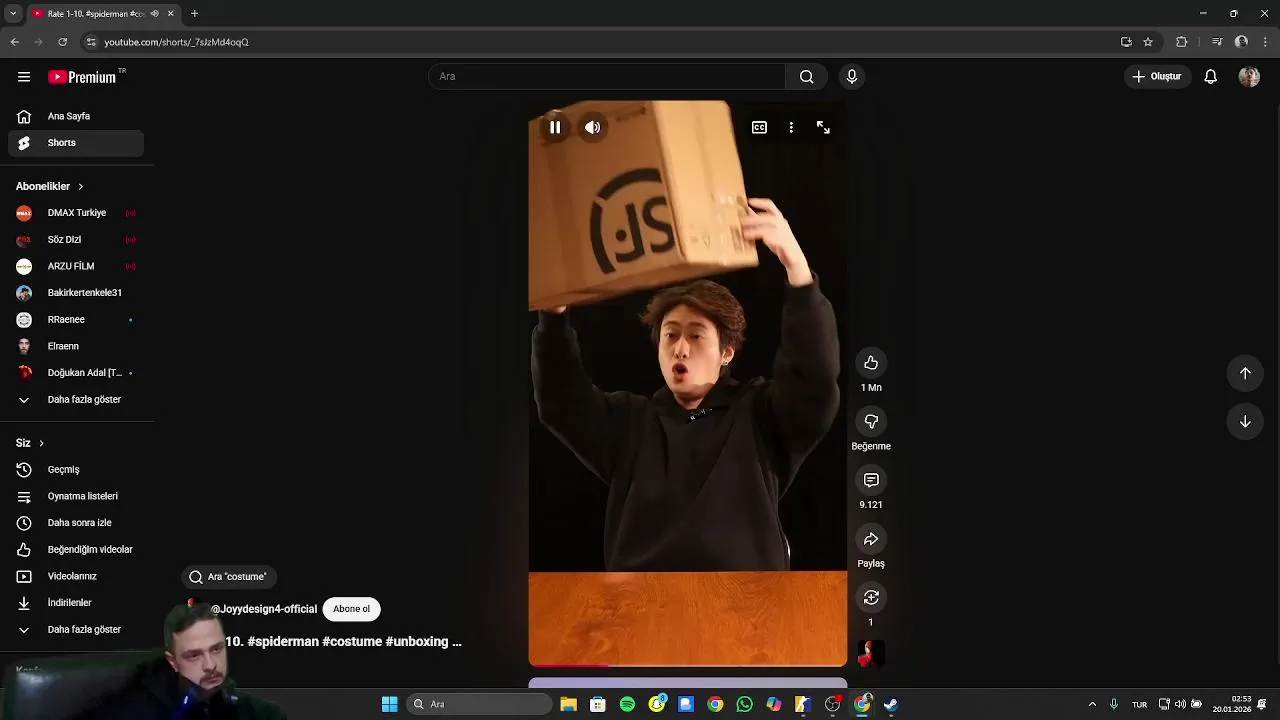Screen dimensions: 1280x720
Task: Toggle closed captions on the Short
Action: click(x=759, y=127)
